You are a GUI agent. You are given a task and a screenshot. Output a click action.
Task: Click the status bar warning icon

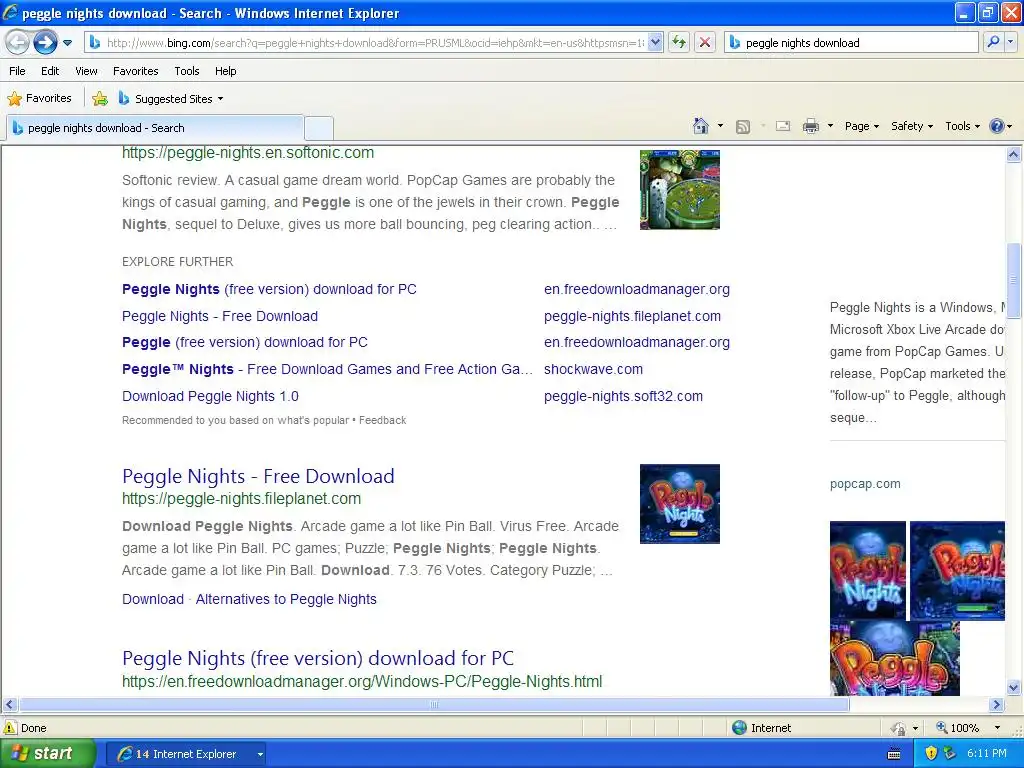(10, 728)
